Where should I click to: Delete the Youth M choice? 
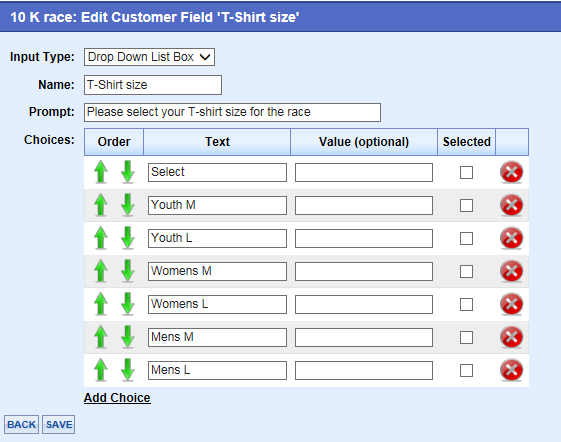pyautogui.click(x=511, y=205)
